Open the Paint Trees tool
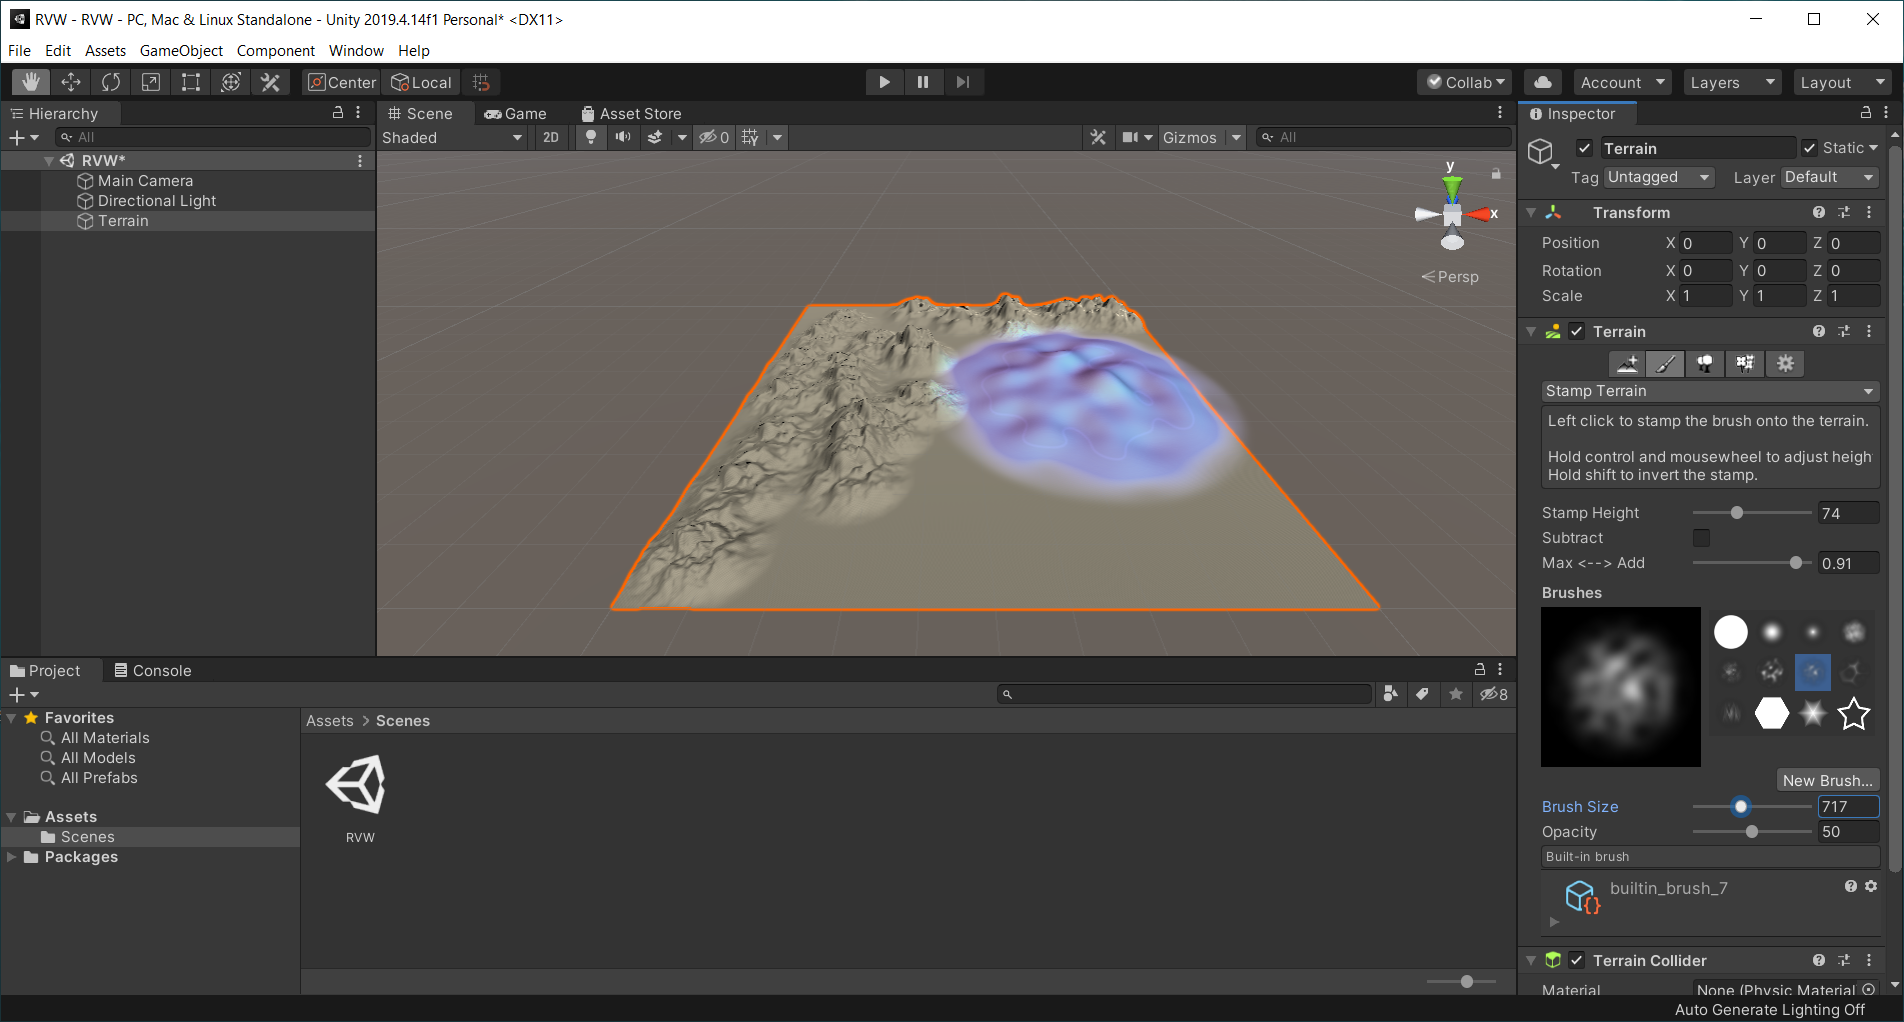This screenshot has width=1904, height=1022. point(1705,364)
